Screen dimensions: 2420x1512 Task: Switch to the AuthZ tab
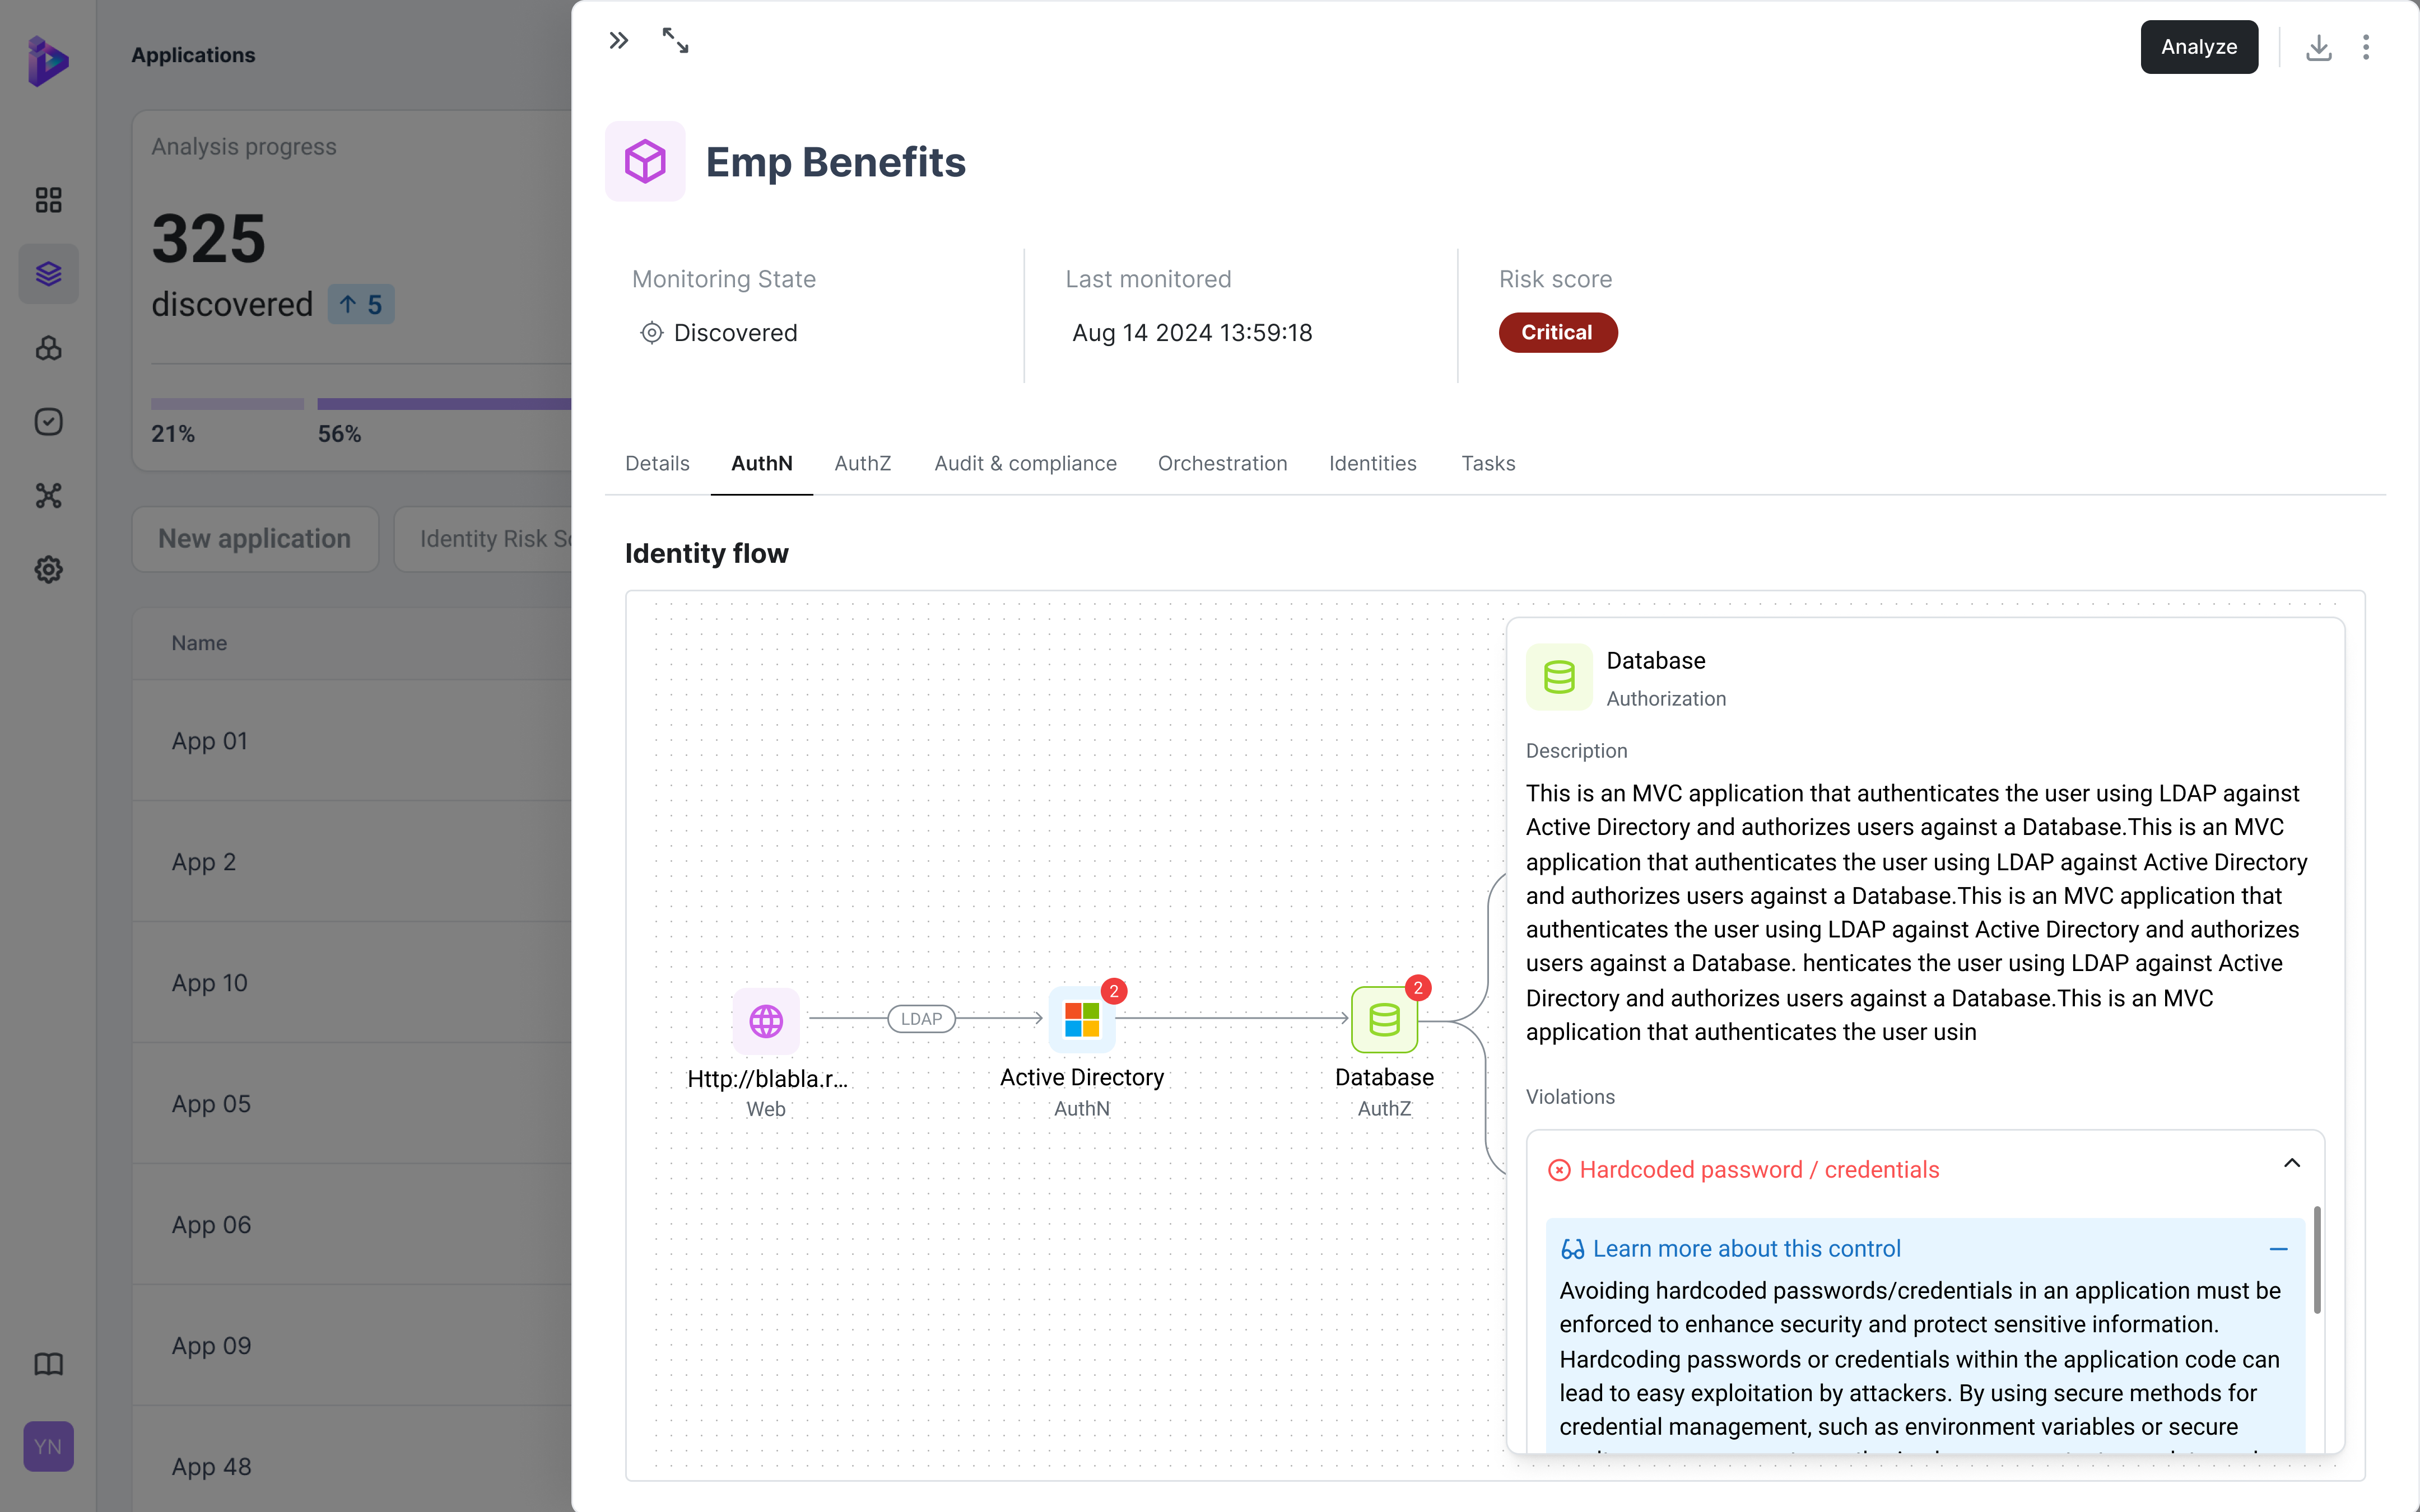862,463
